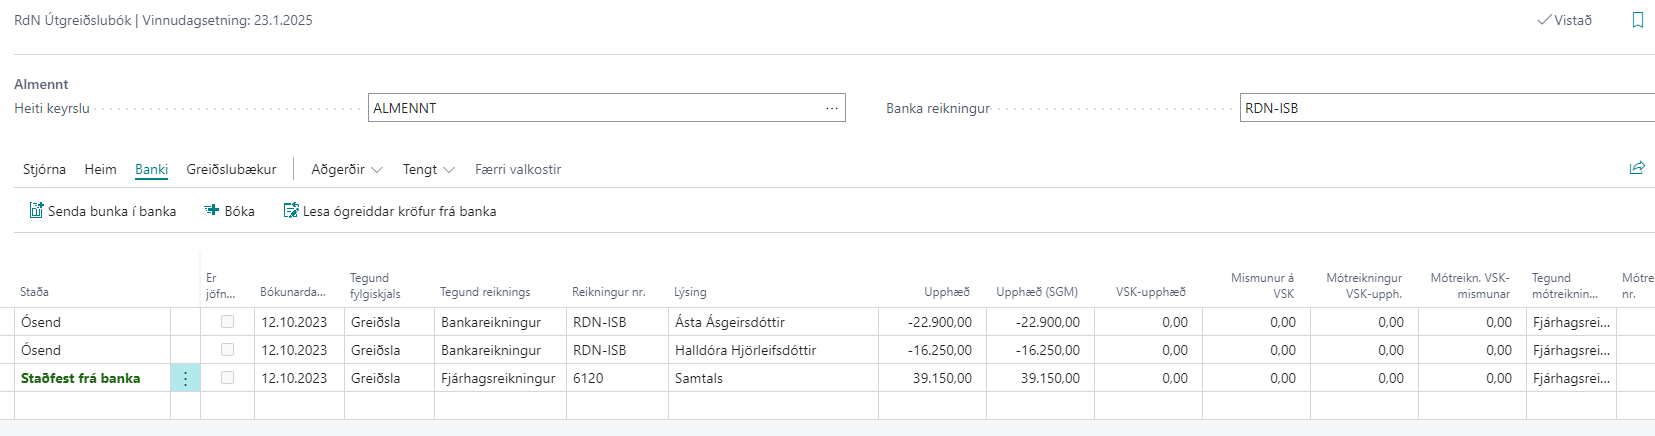Click the Banka reikningur input field
Viewport: 1655px width, 436px height.
1445,108
